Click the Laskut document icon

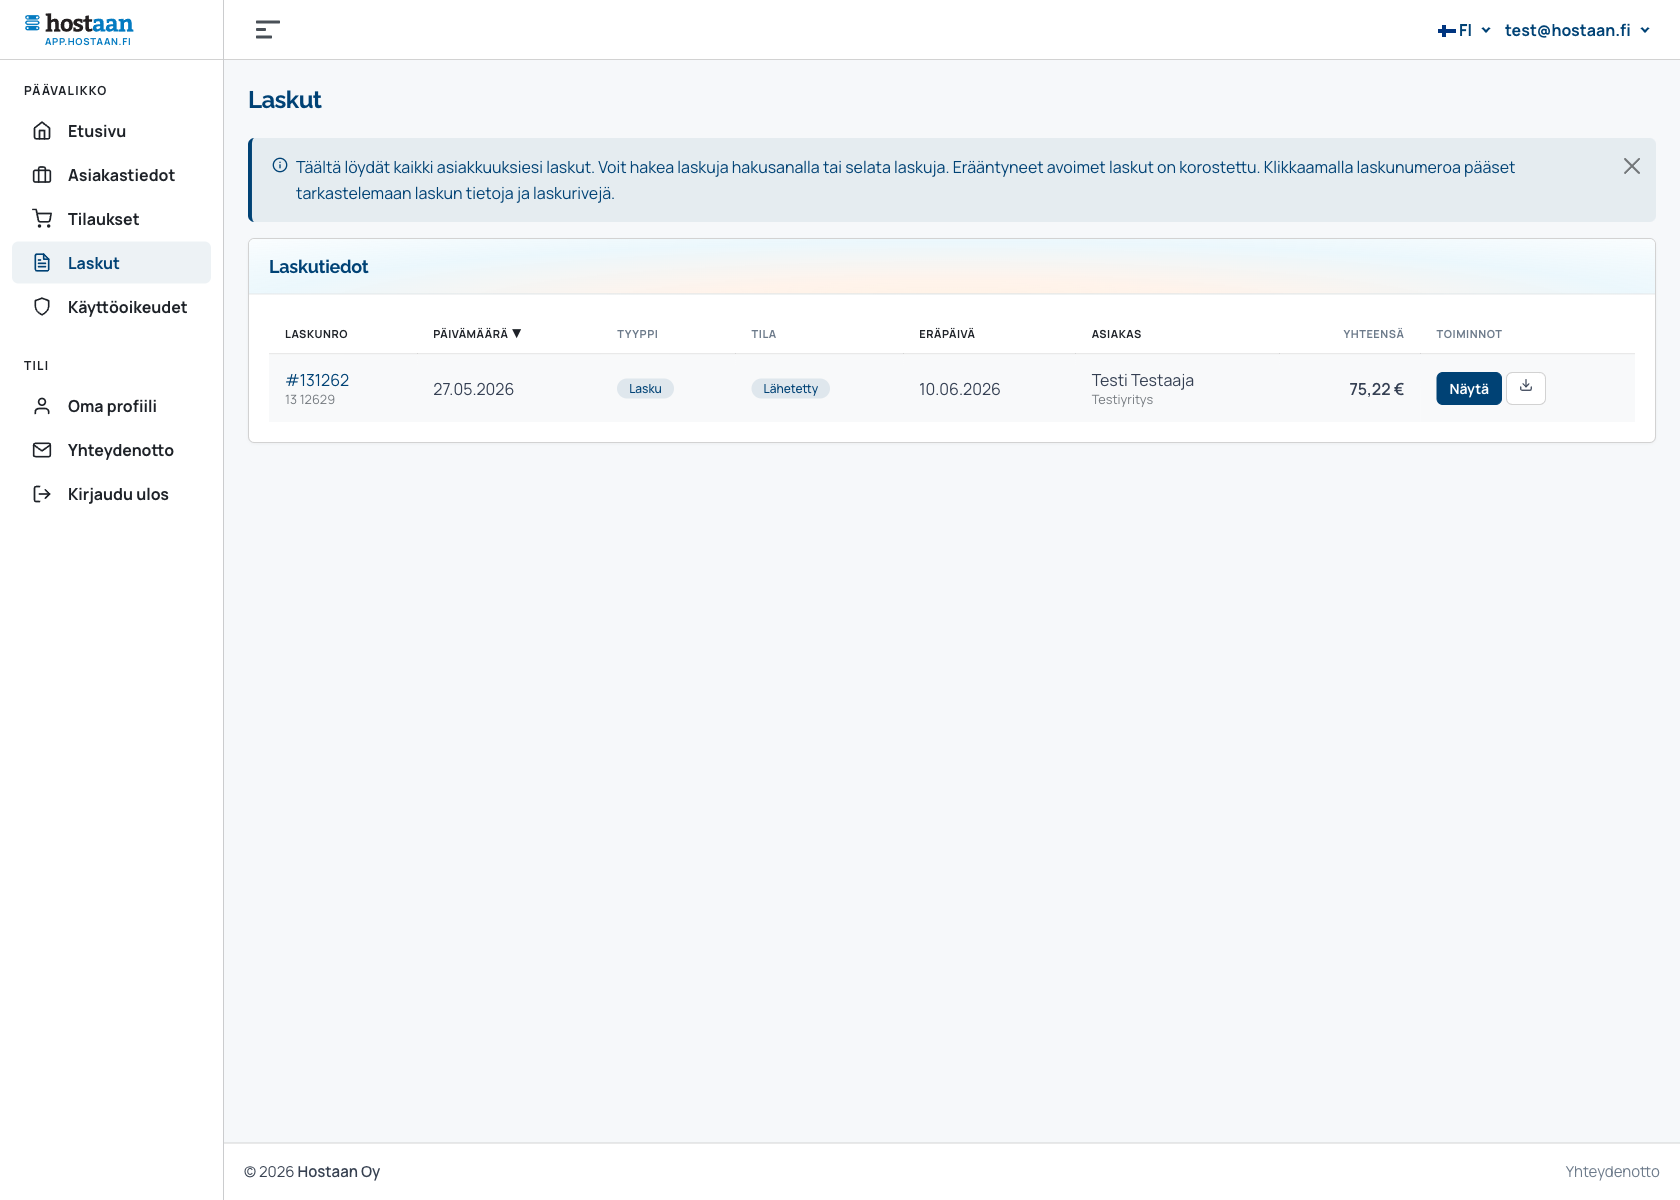(42, 263)
